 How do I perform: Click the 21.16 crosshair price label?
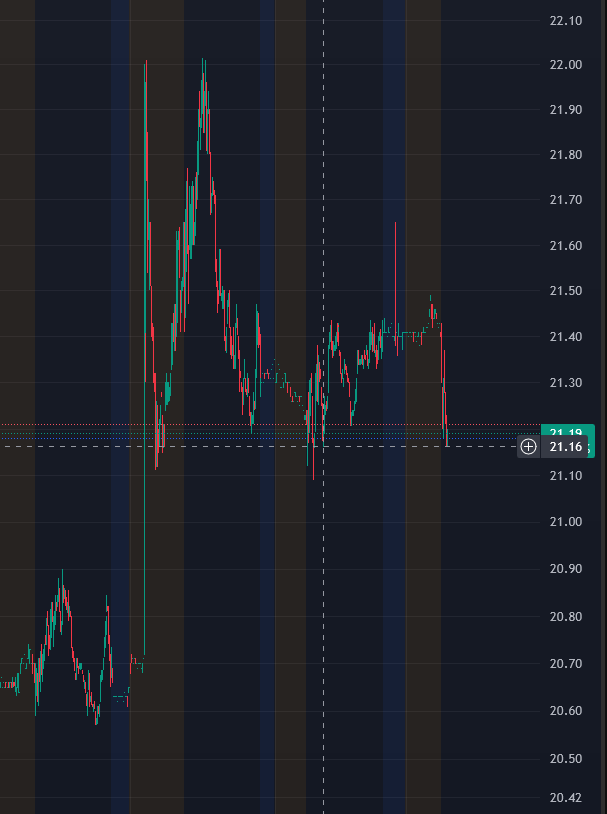click(x=564, y=446)
